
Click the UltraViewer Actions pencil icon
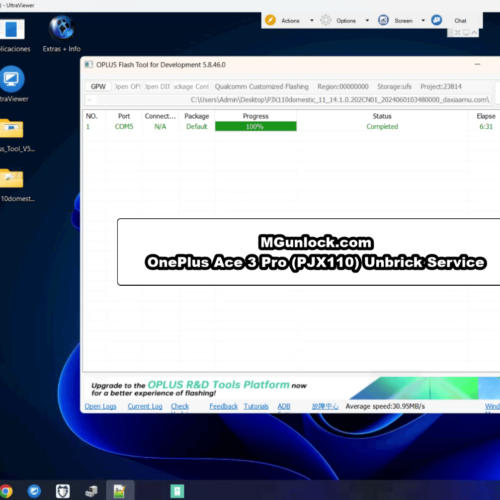[x=270, y=20]
